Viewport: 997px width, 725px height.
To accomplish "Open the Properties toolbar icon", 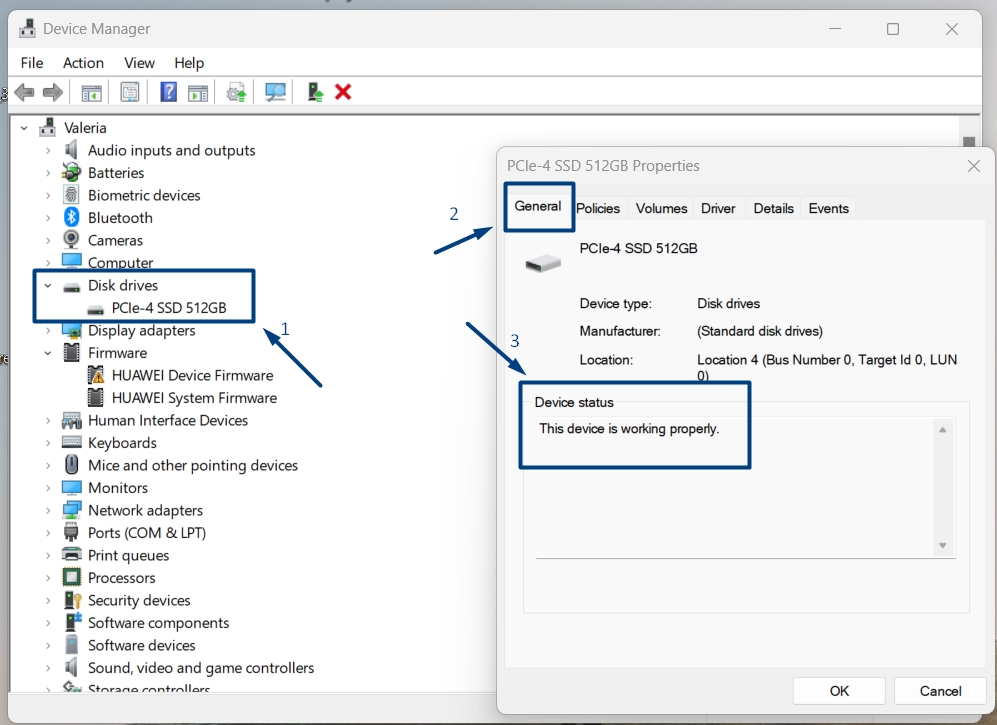I will click(x=130, y=92).
